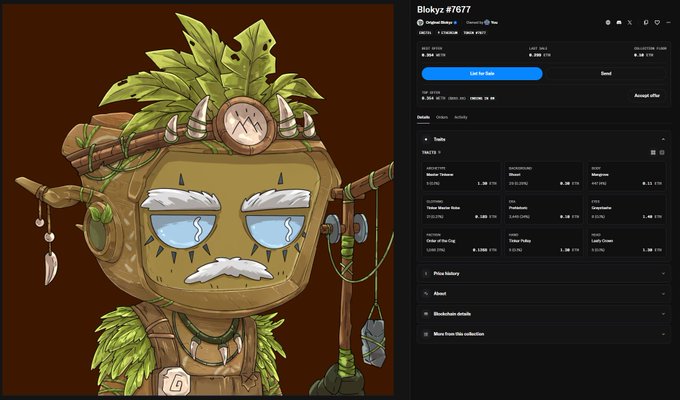
Task: Open the Clothing Tinker Master Robe trait
Action: pyautogui.click(x=461, y=209)
